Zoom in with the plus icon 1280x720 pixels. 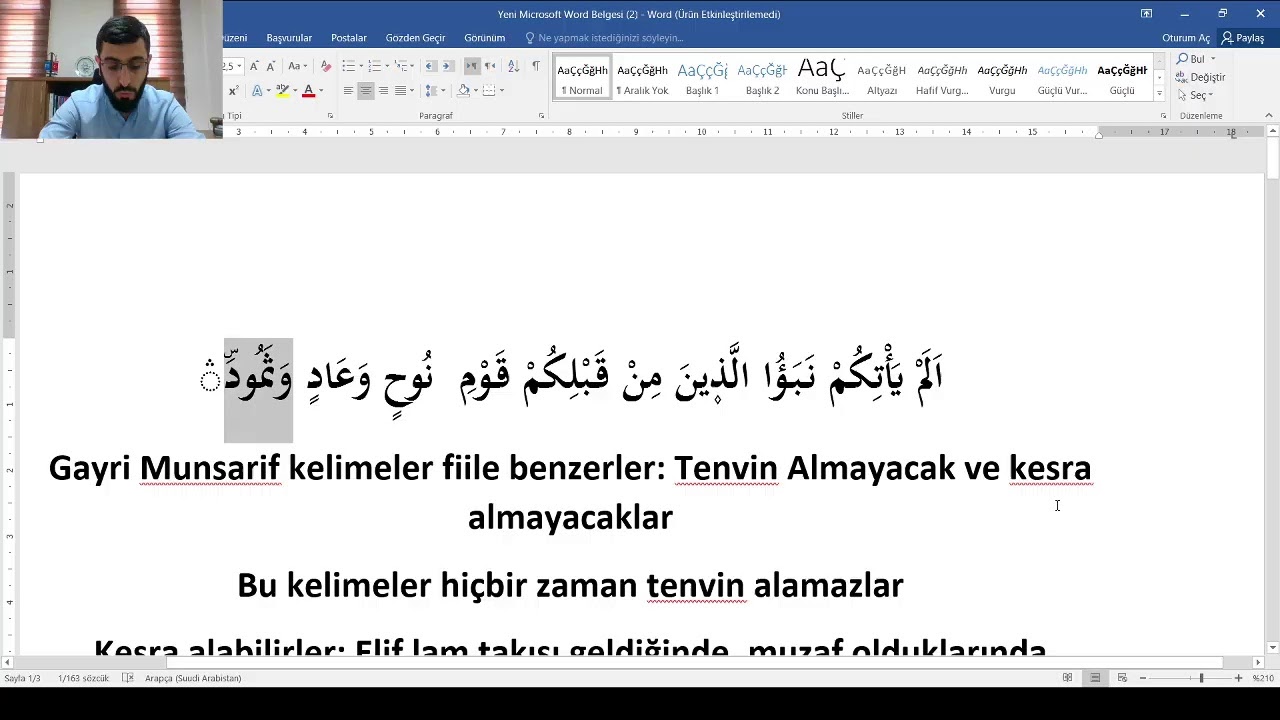(x=1238, y=678)
